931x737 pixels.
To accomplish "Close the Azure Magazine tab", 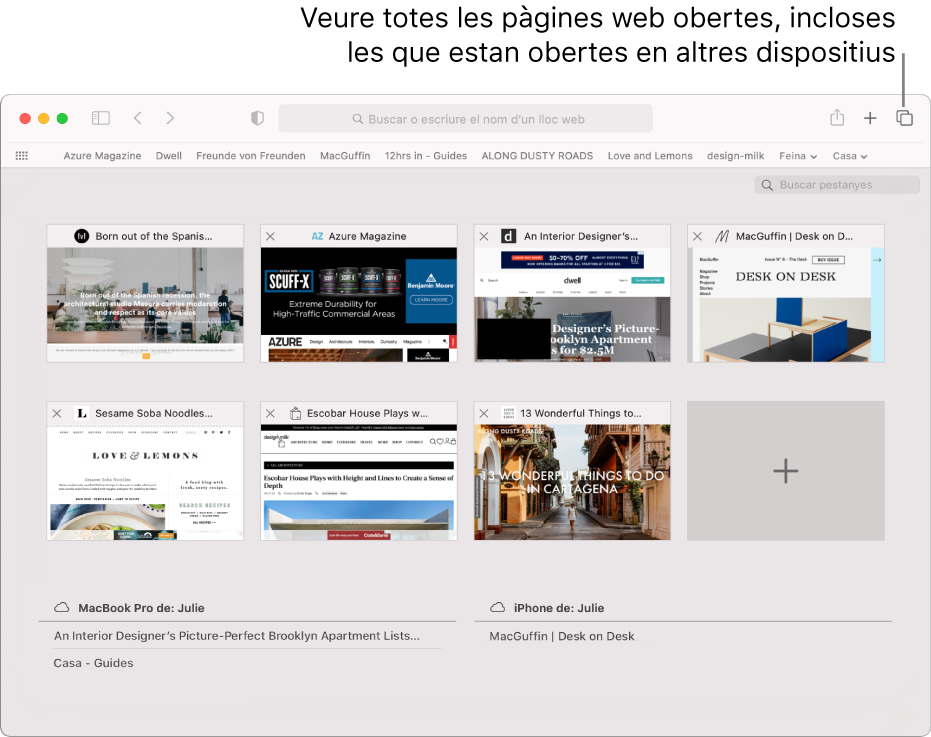I will tap(270, 236).
